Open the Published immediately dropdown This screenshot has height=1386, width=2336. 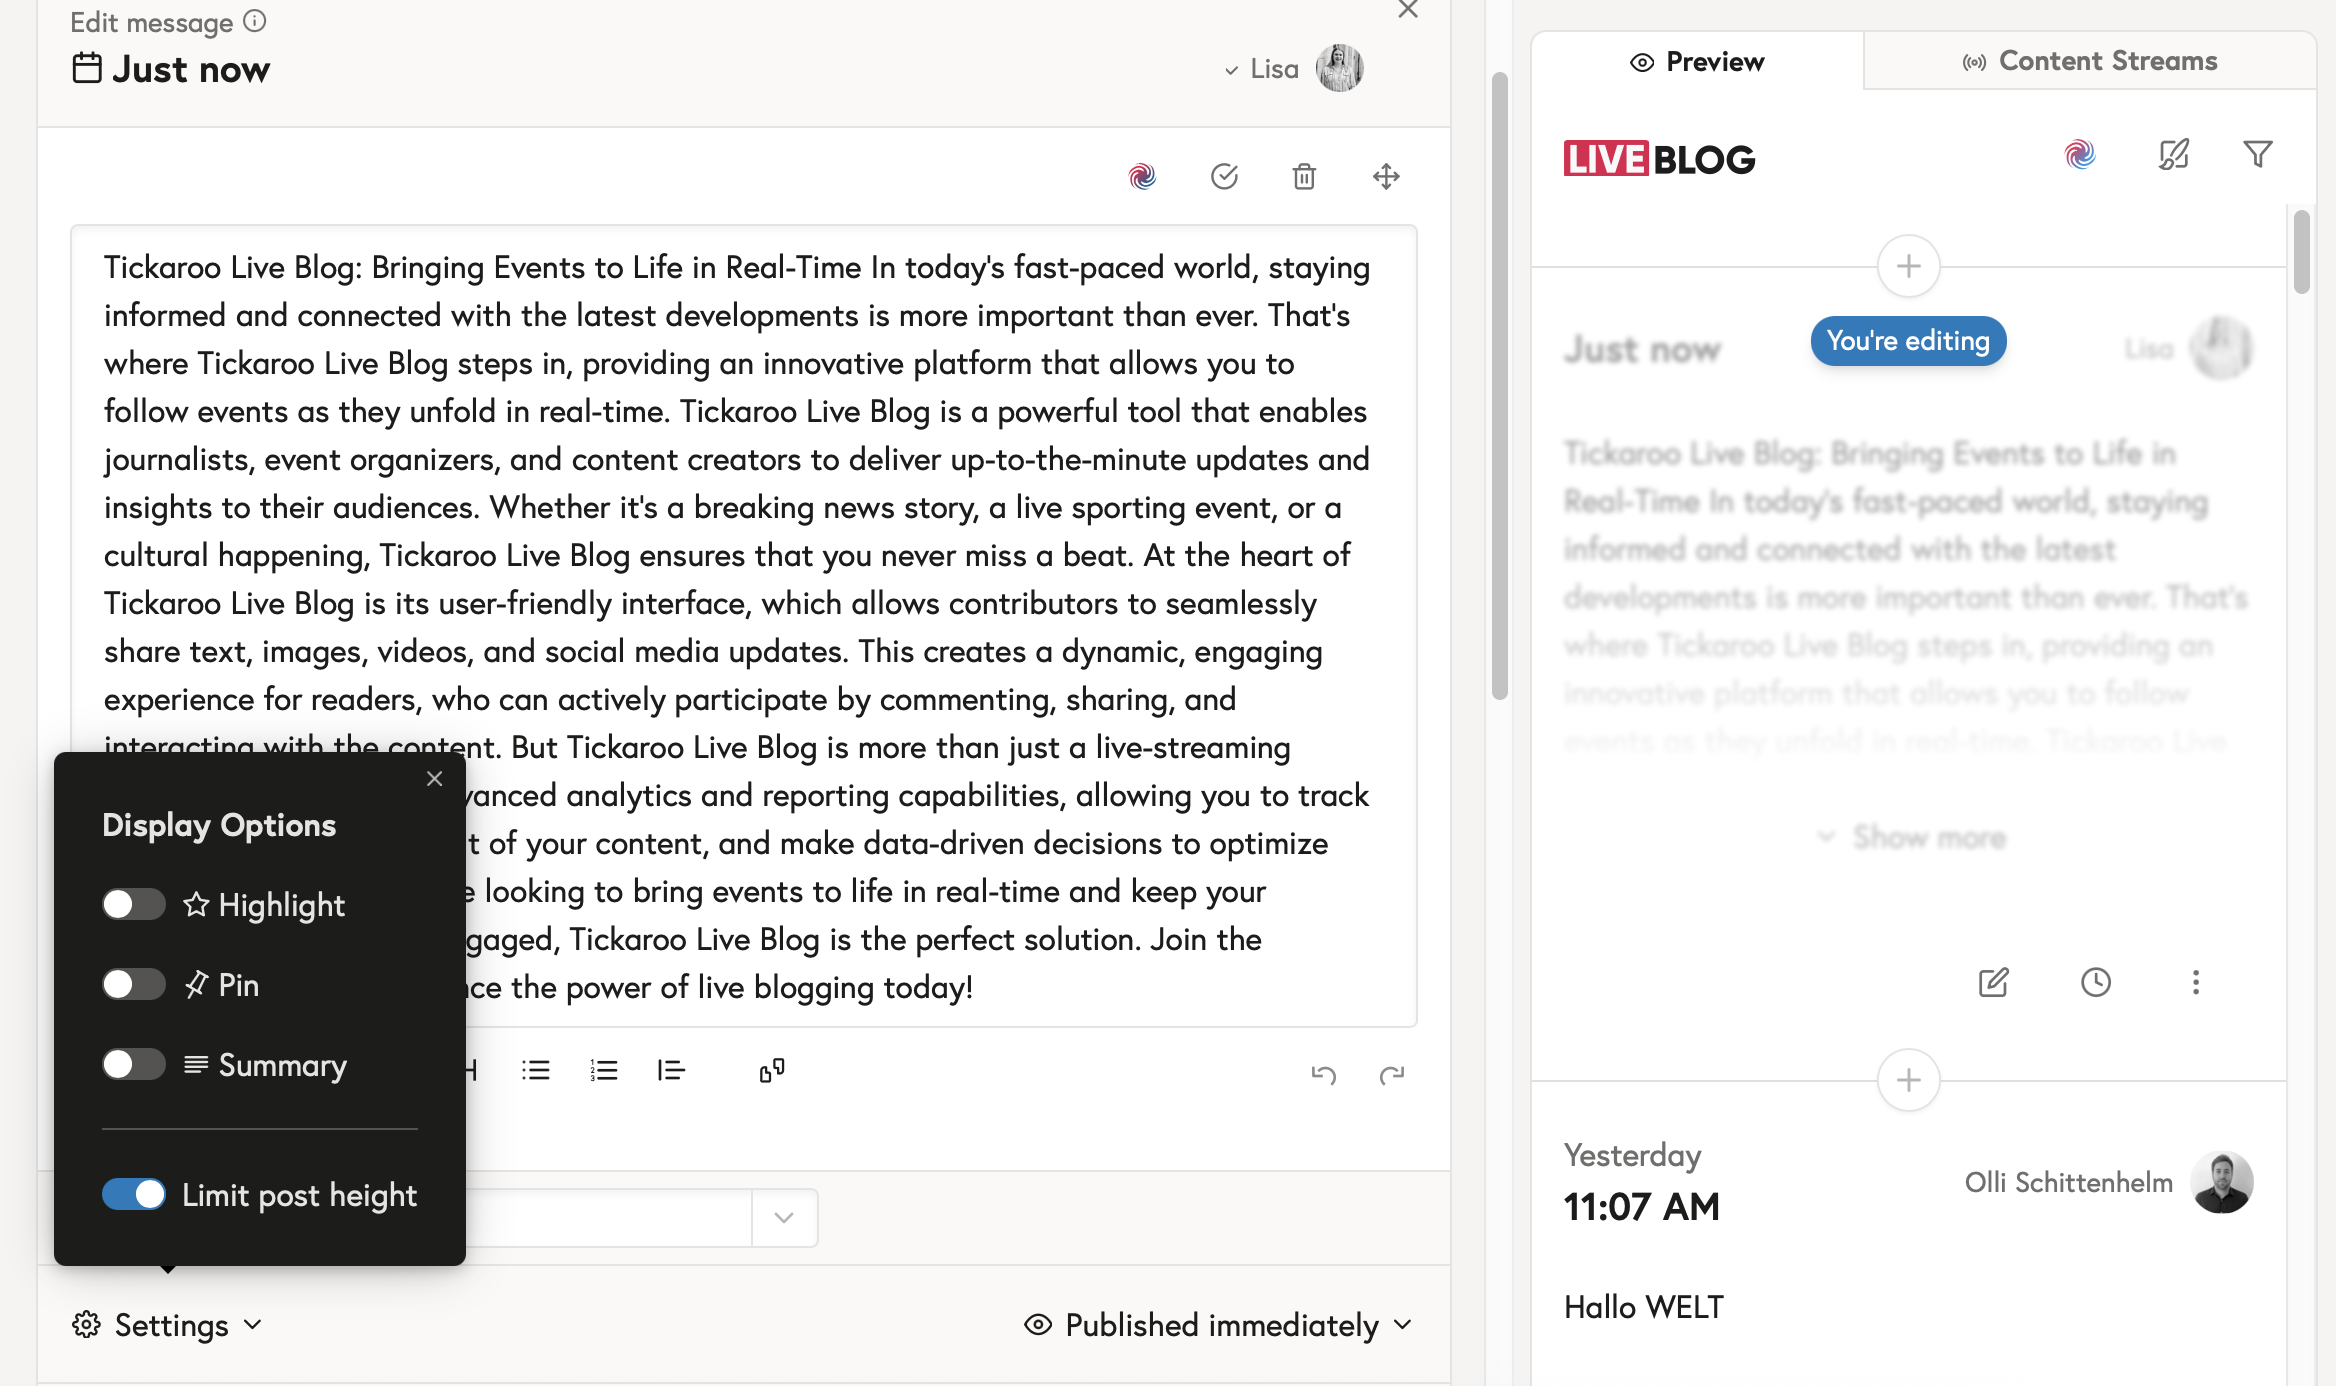(1220, 1325)
